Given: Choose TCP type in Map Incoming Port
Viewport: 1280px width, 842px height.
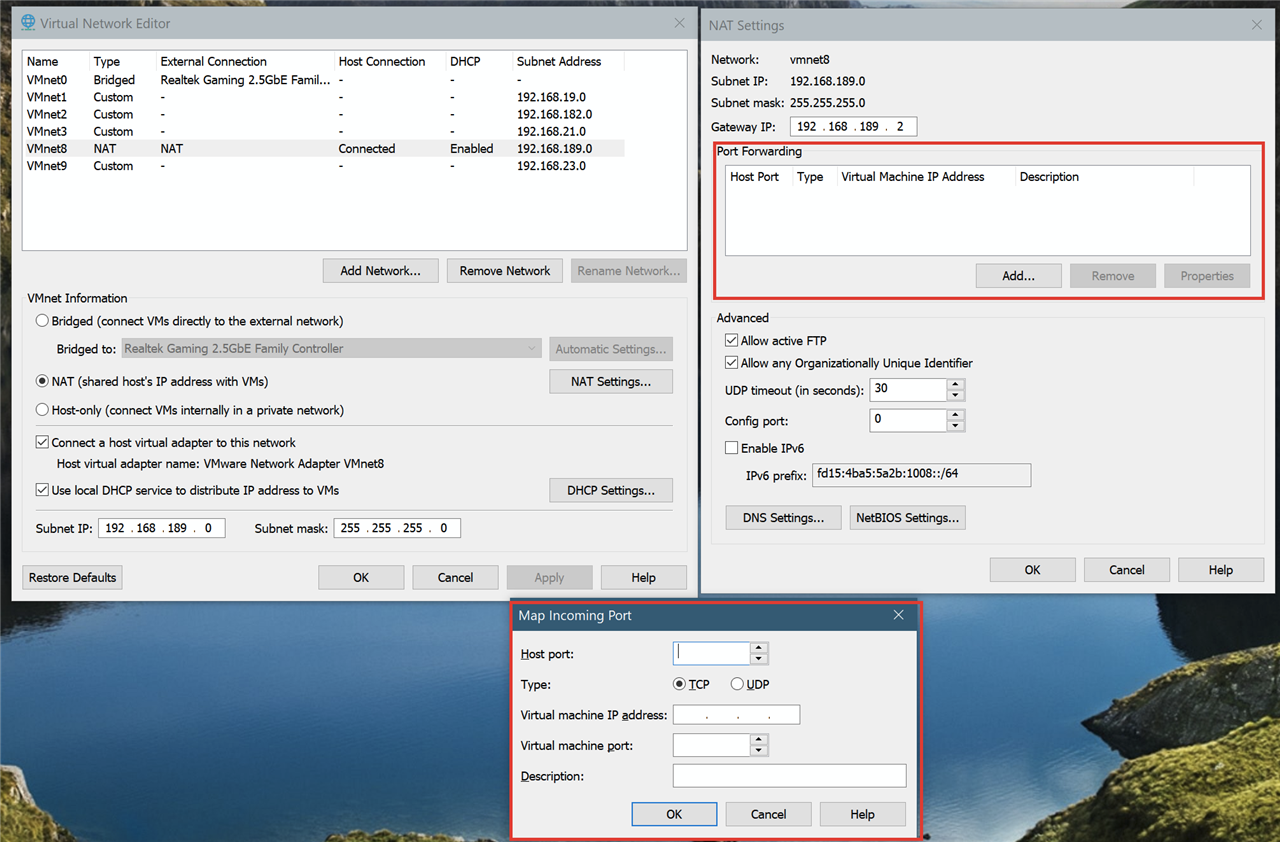Looking at the screenshot, I should [x=680, y=684].
